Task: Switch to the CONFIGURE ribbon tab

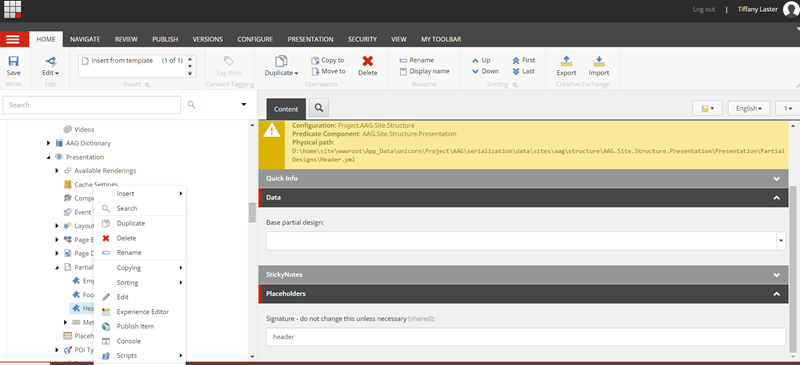Action: pos(255,39)
